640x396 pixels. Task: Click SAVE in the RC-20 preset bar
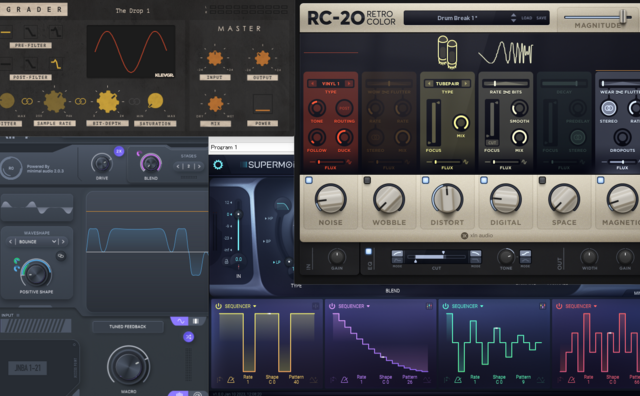click(x=541, y=18)
